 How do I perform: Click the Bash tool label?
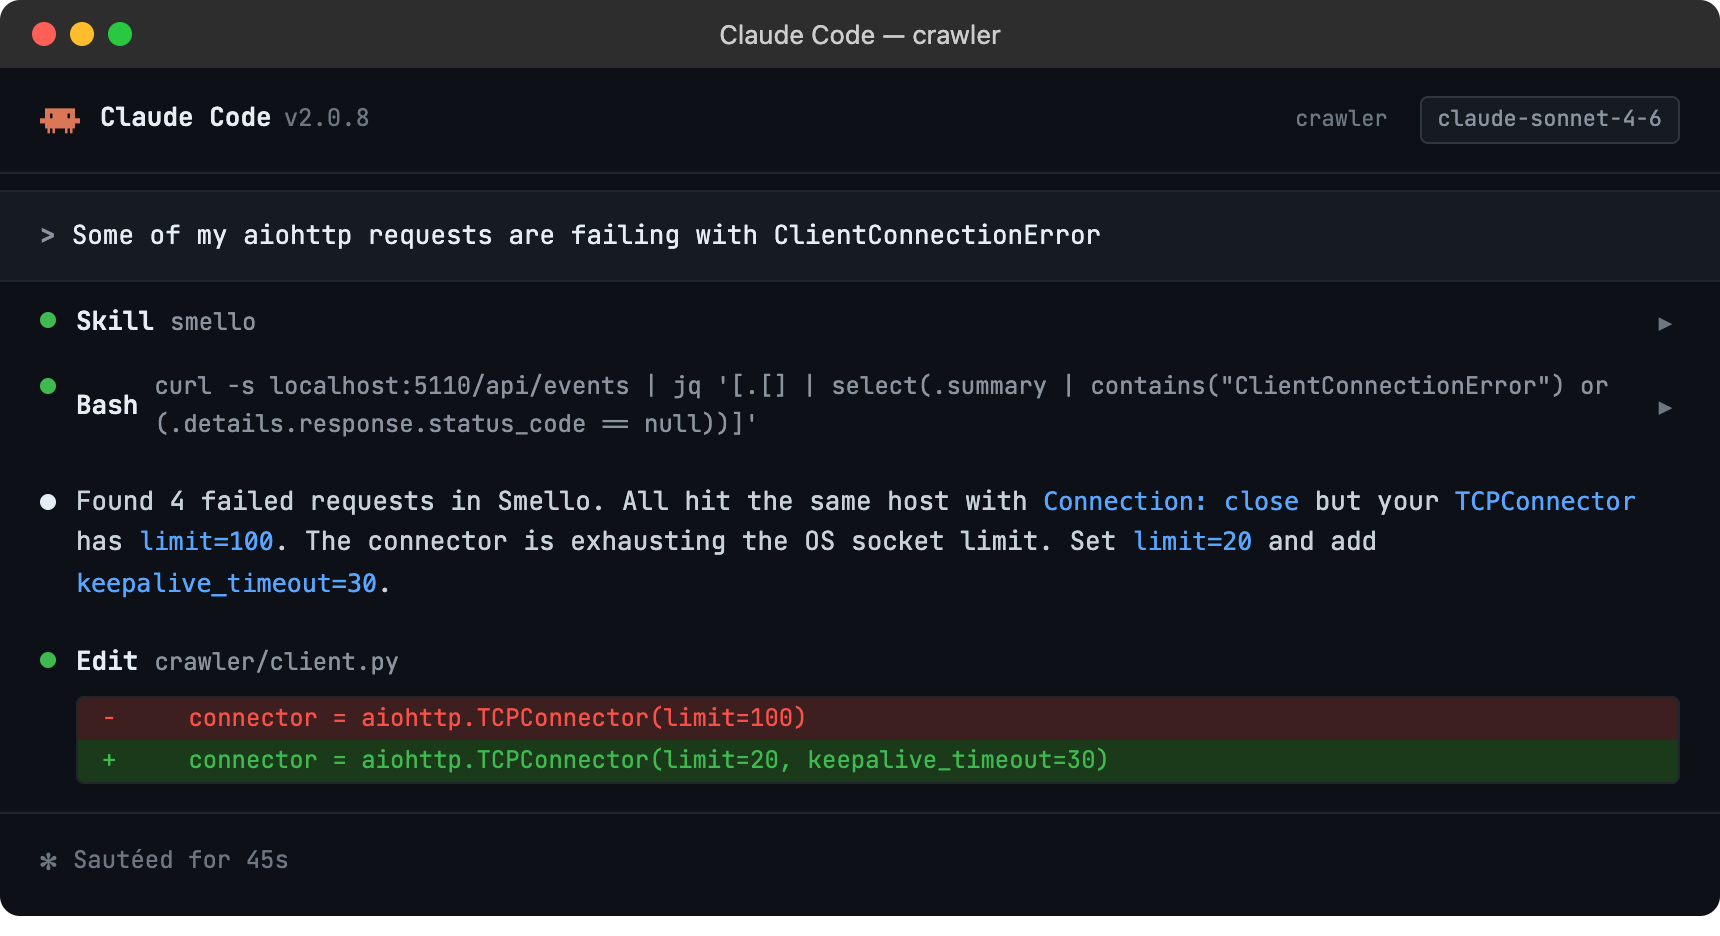(107, 405)
